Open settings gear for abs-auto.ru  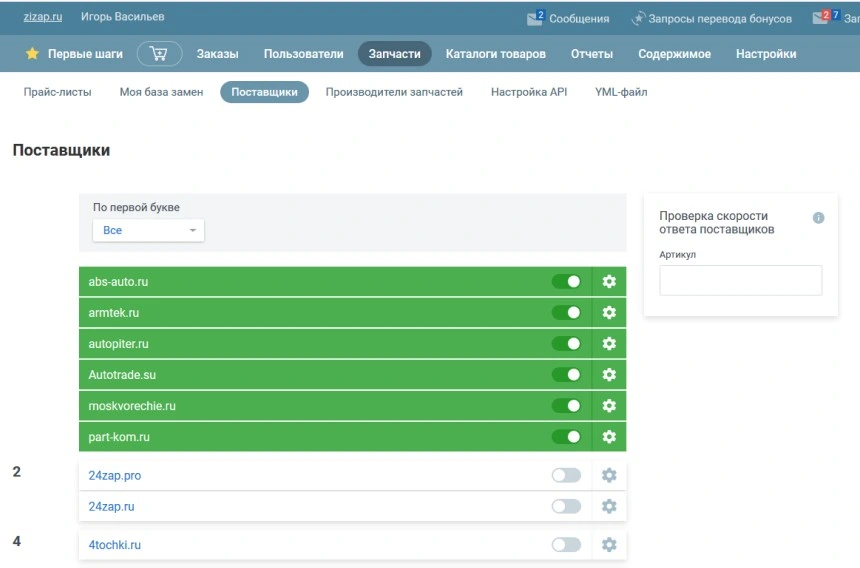(x=609, y=282)
